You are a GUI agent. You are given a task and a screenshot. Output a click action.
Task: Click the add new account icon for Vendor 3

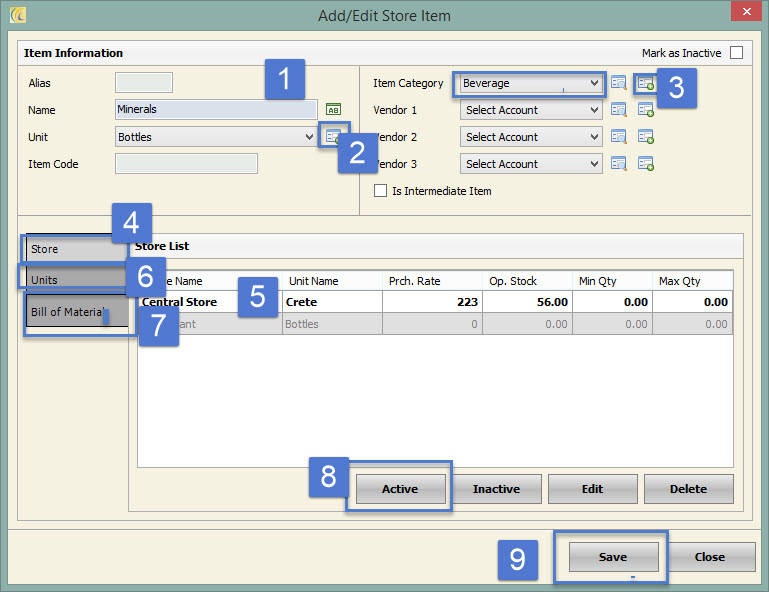pyautogui.click(x=645, y=164)
